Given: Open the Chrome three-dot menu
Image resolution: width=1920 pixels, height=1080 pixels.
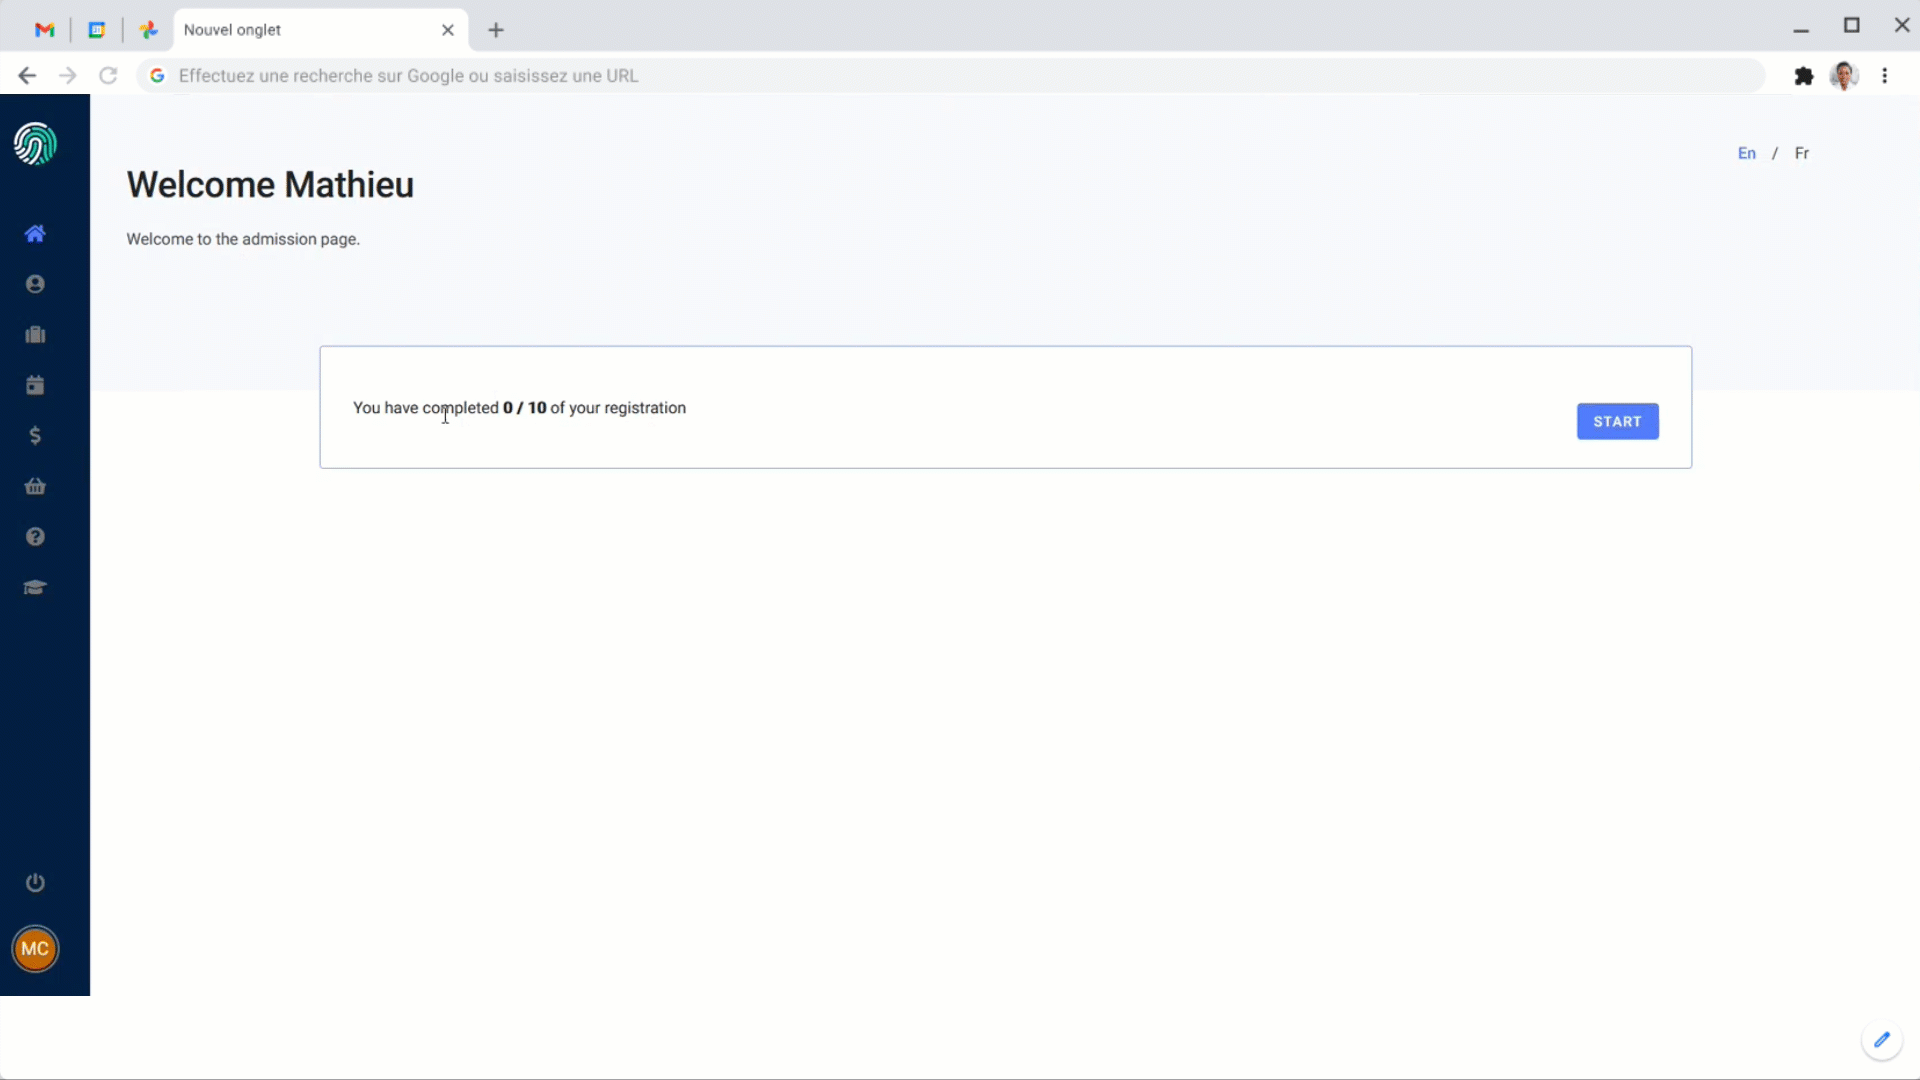Looking at the screenshot, I should 1885,76.
